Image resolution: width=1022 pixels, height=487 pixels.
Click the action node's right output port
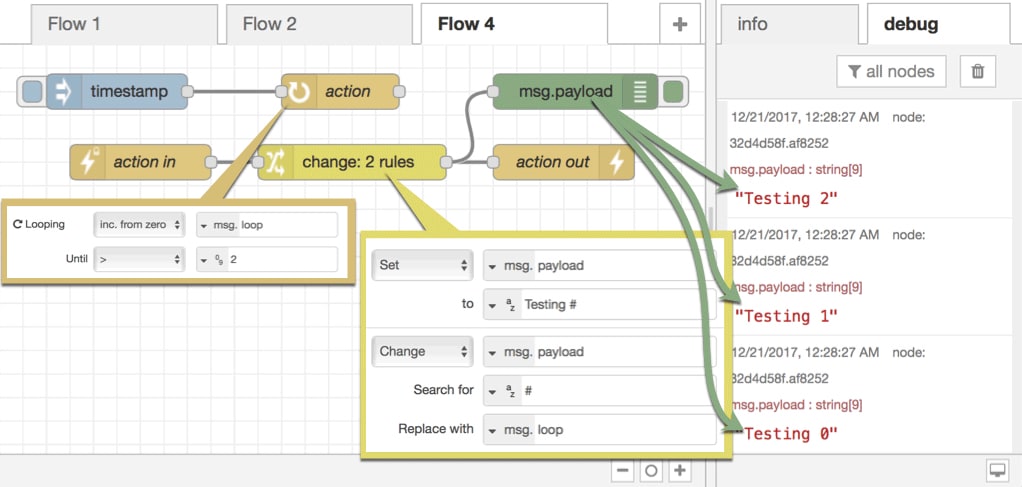[400, 91]
